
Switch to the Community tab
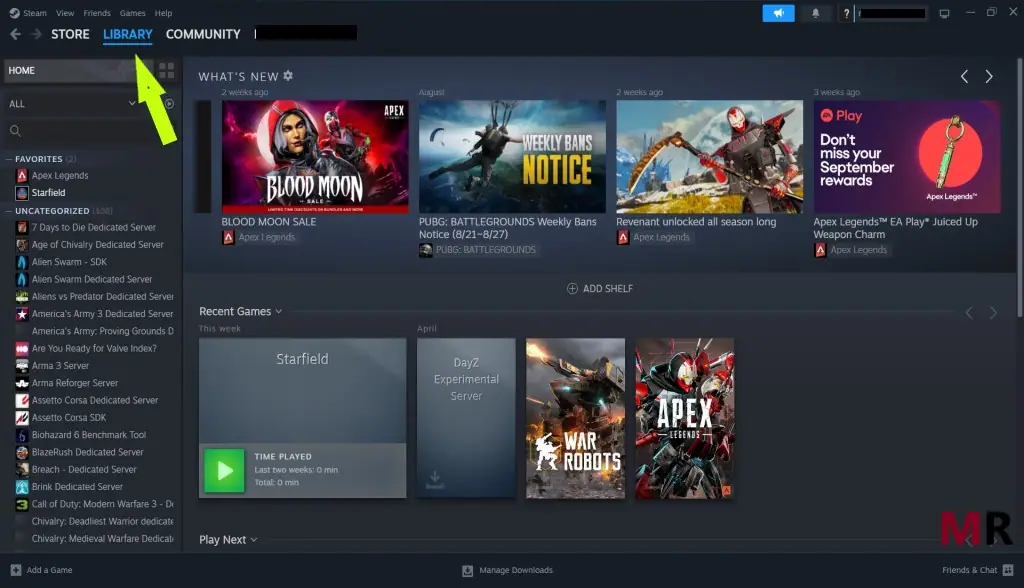point(203,34)
